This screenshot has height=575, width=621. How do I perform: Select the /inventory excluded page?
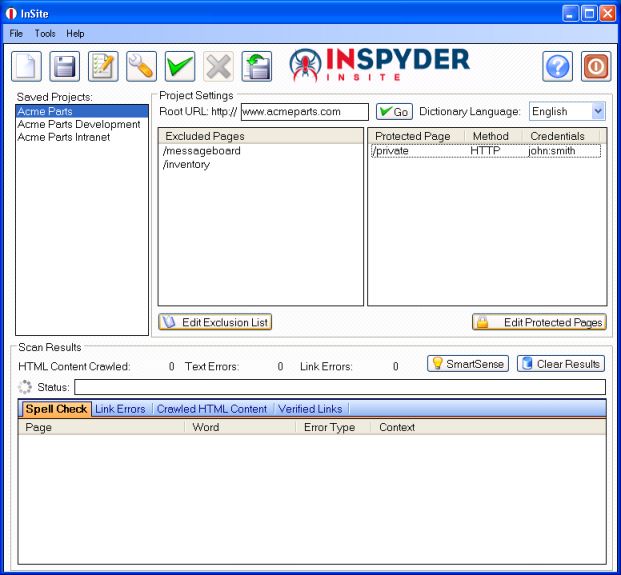click(x=186, y=164)
